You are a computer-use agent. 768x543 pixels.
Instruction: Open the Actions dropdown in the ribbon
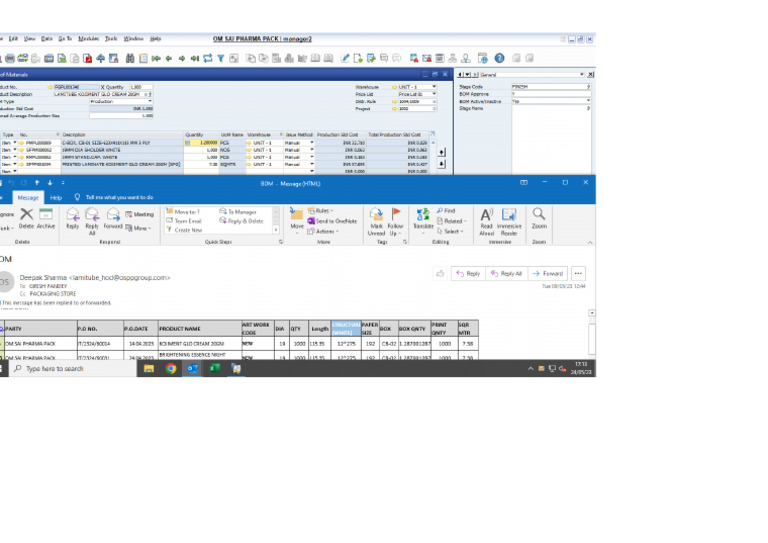pos(323,231)
